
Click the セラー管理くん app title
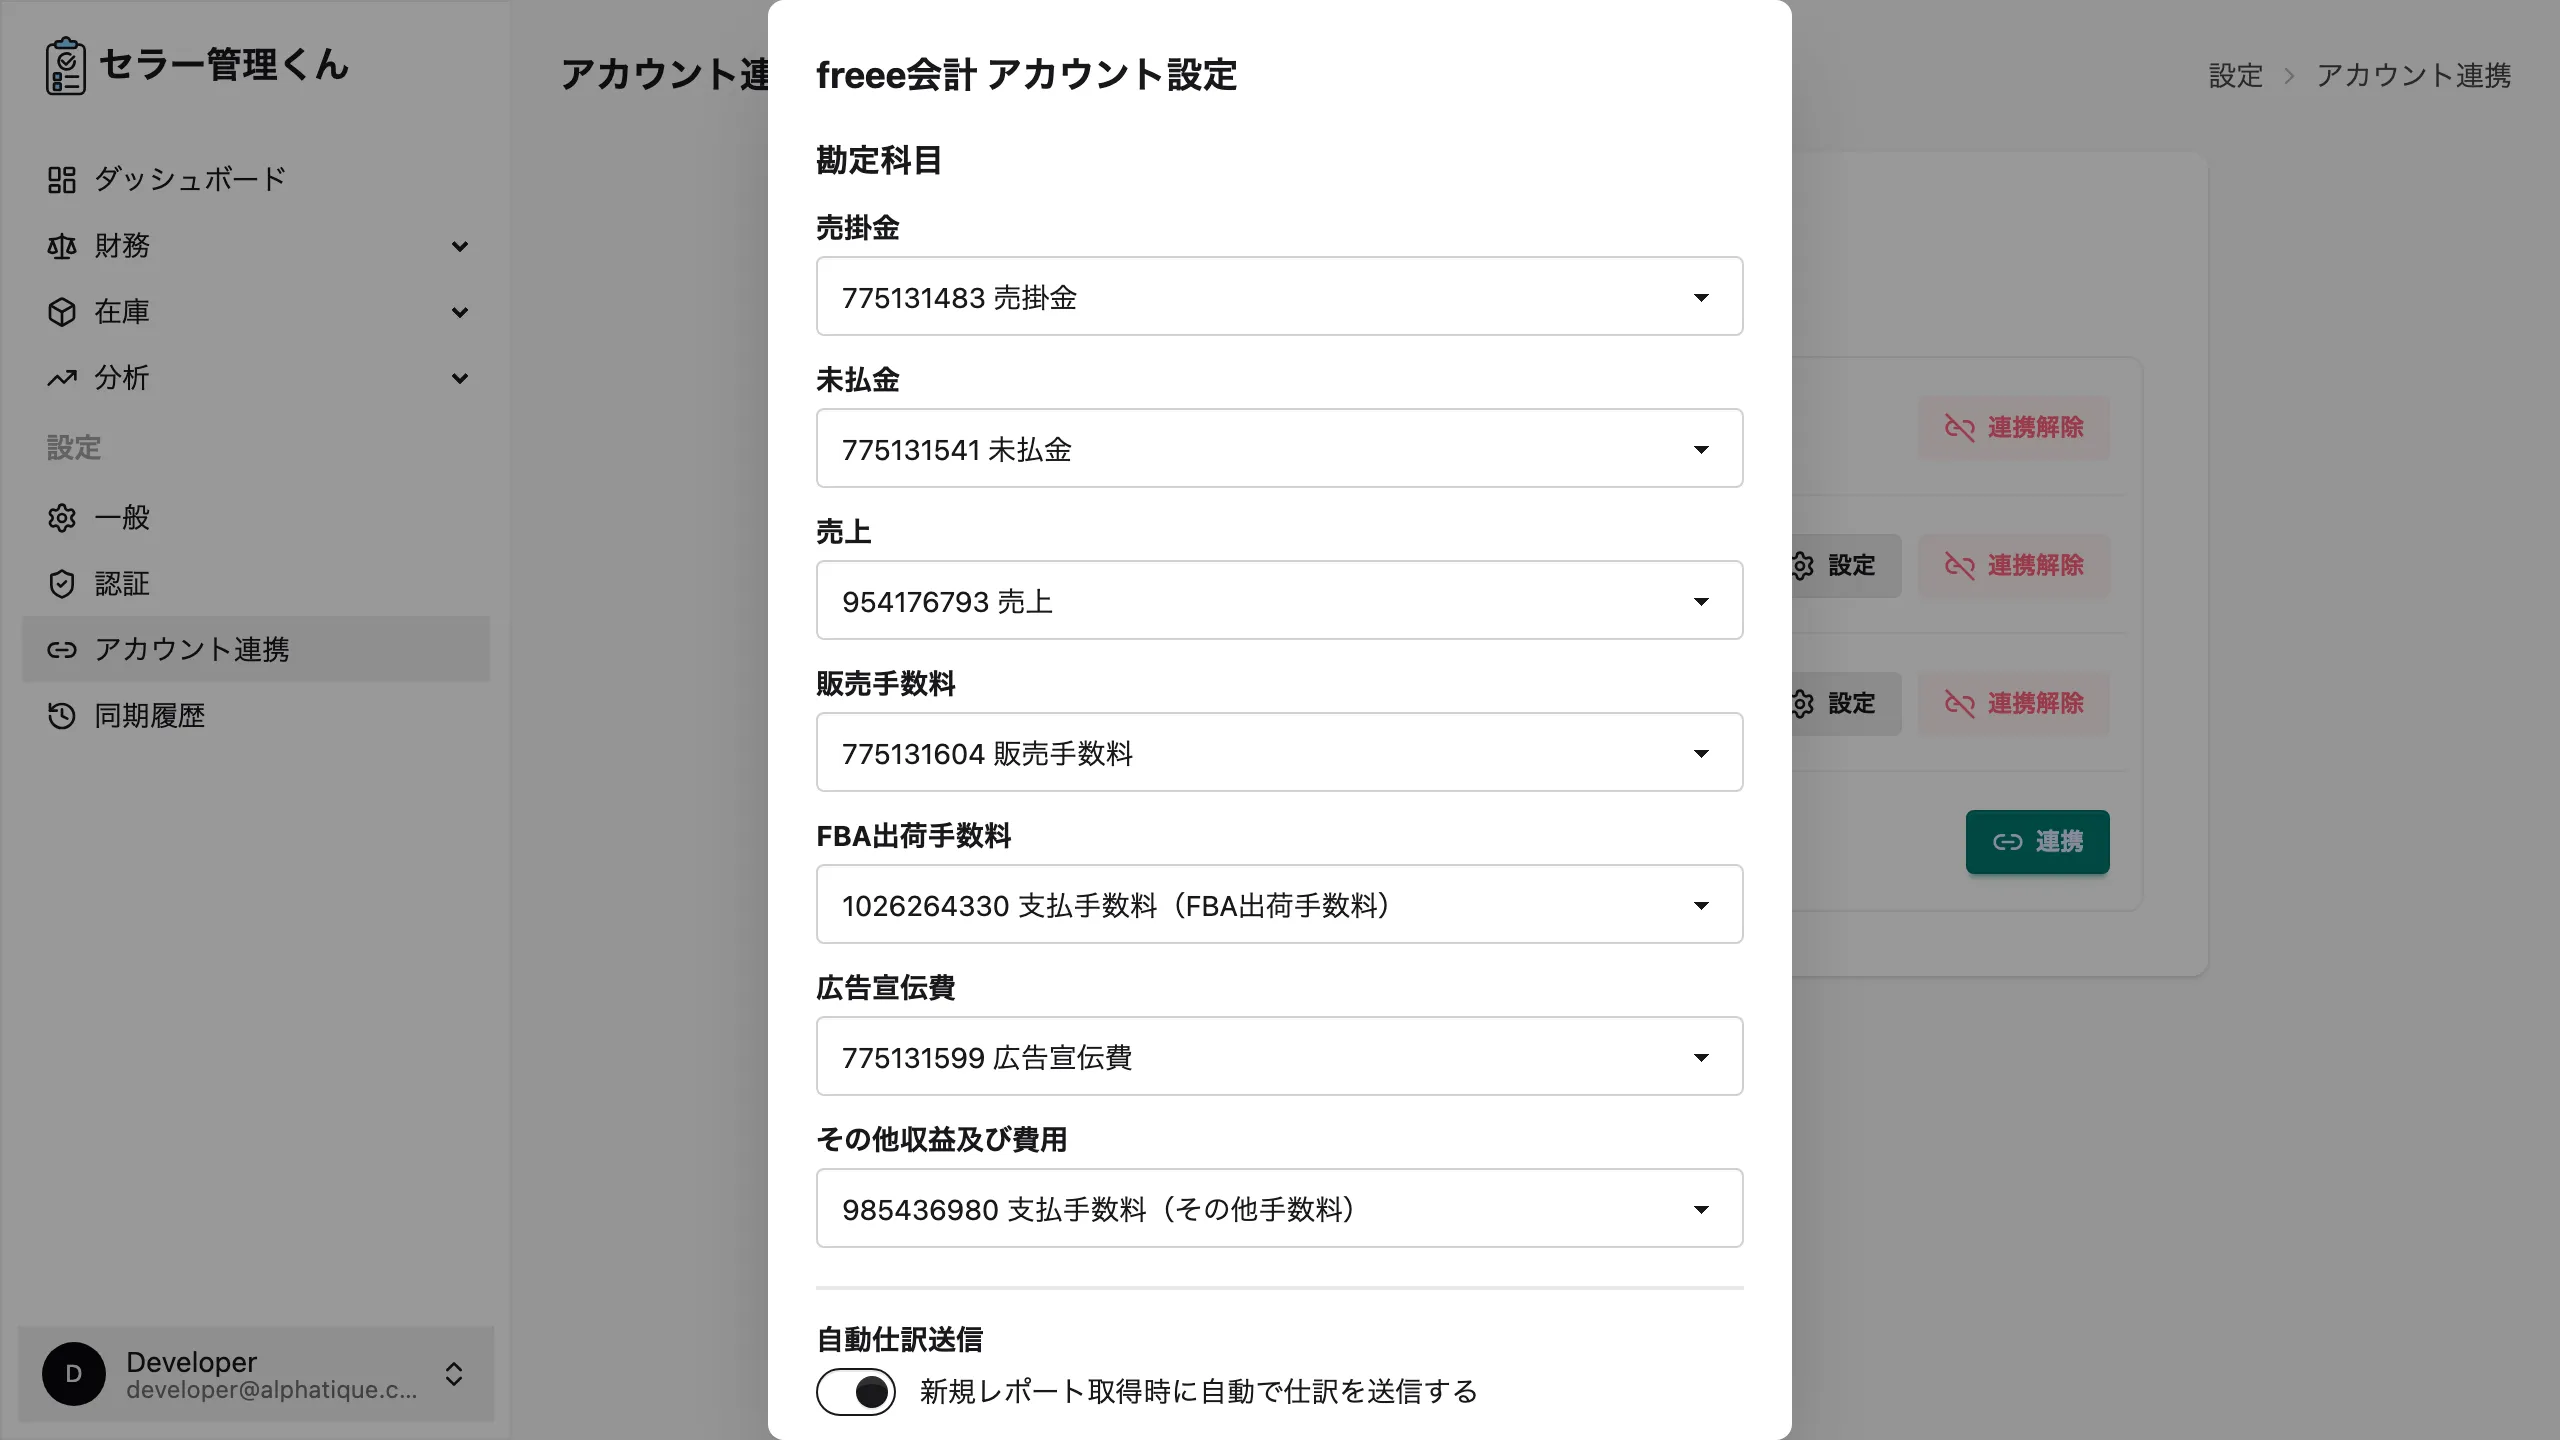coord(224,66)
